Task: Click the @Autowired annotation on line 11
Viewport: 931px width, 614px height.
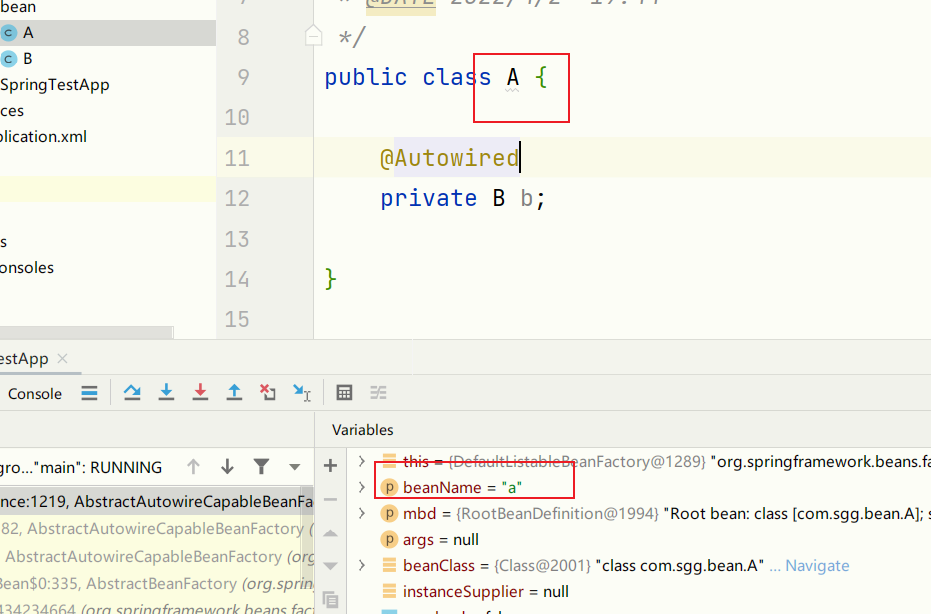Action: coord(449,159)
